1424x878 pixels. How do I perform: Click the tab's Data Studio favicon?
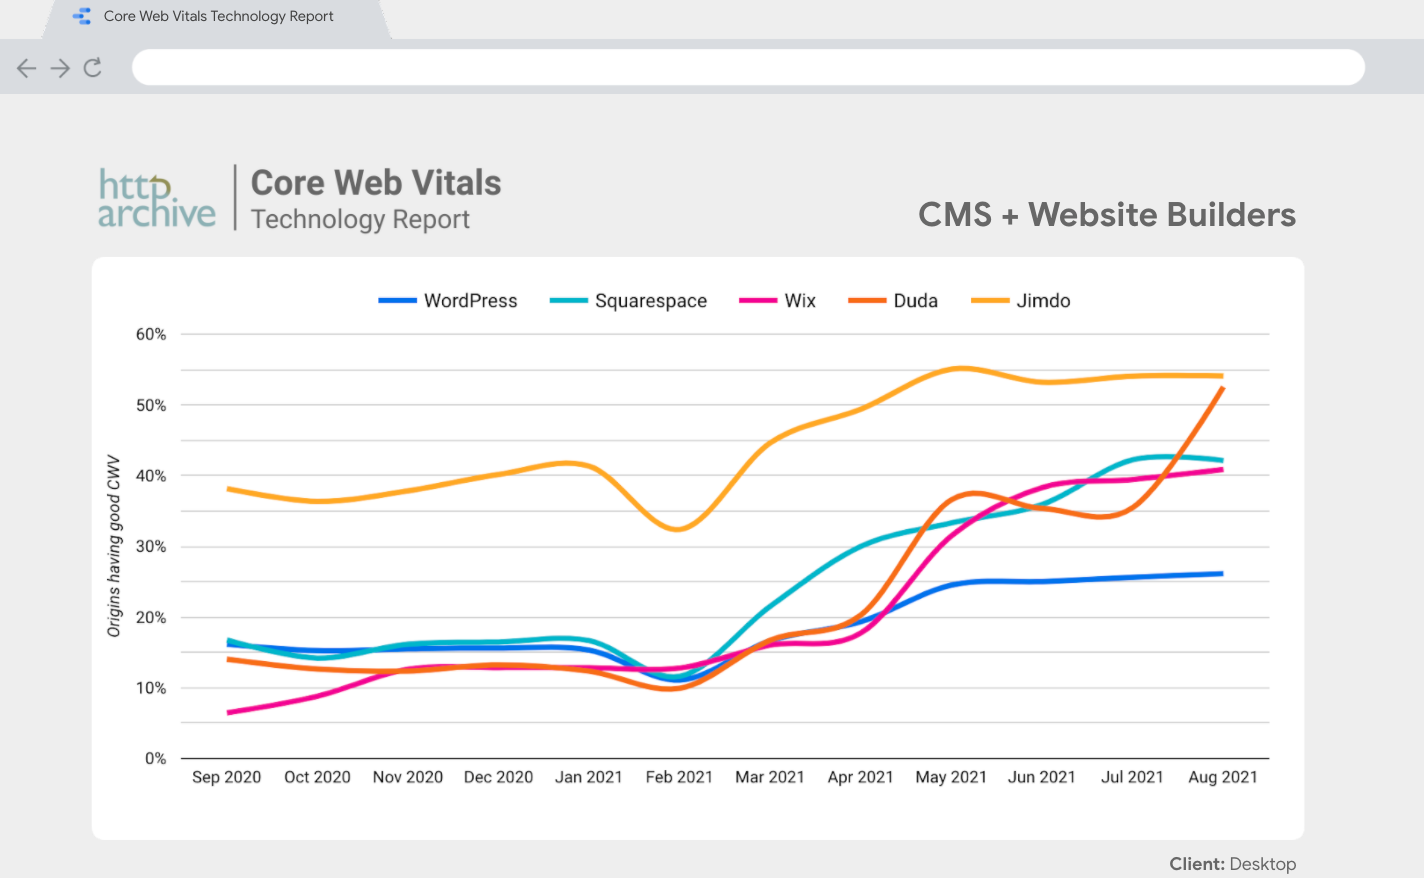(82, 16)
